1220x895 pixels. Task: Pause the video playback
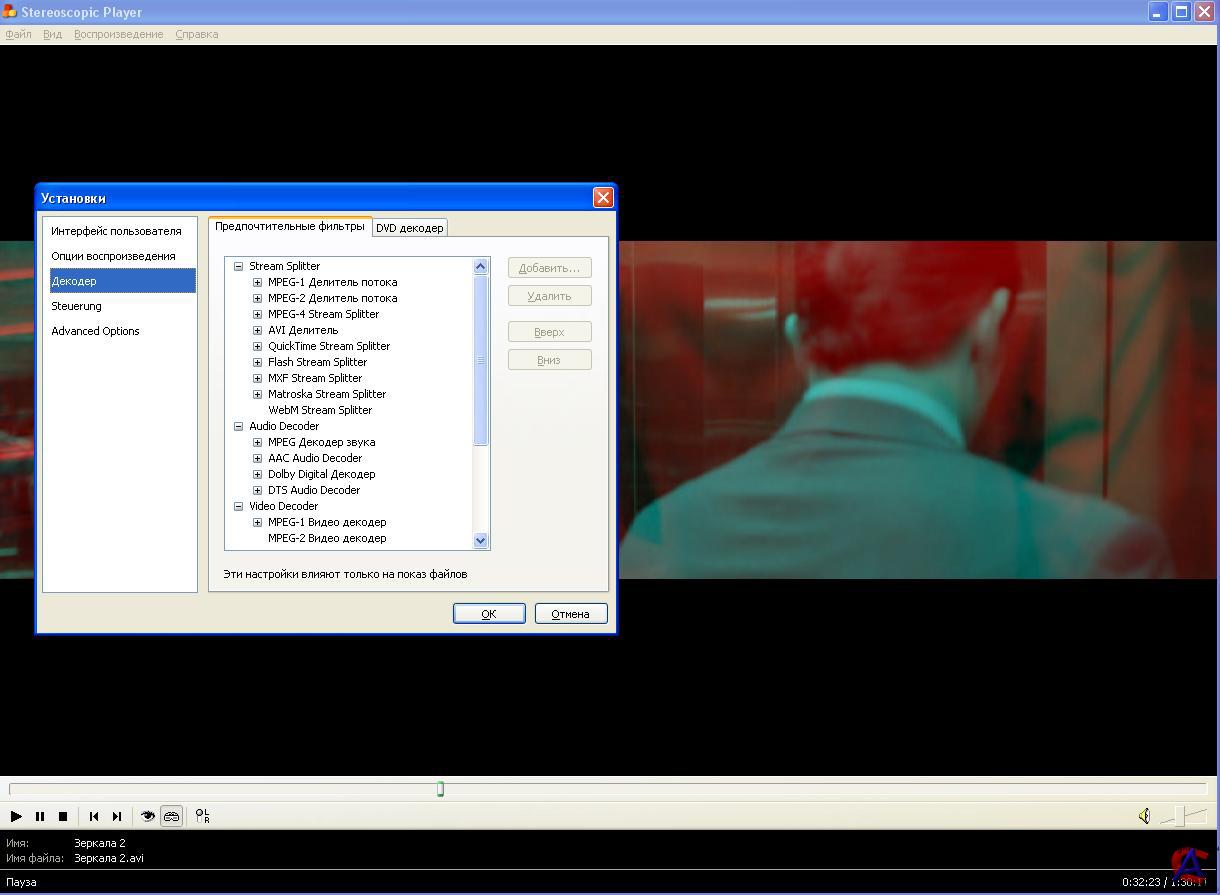tap(40, 816)
